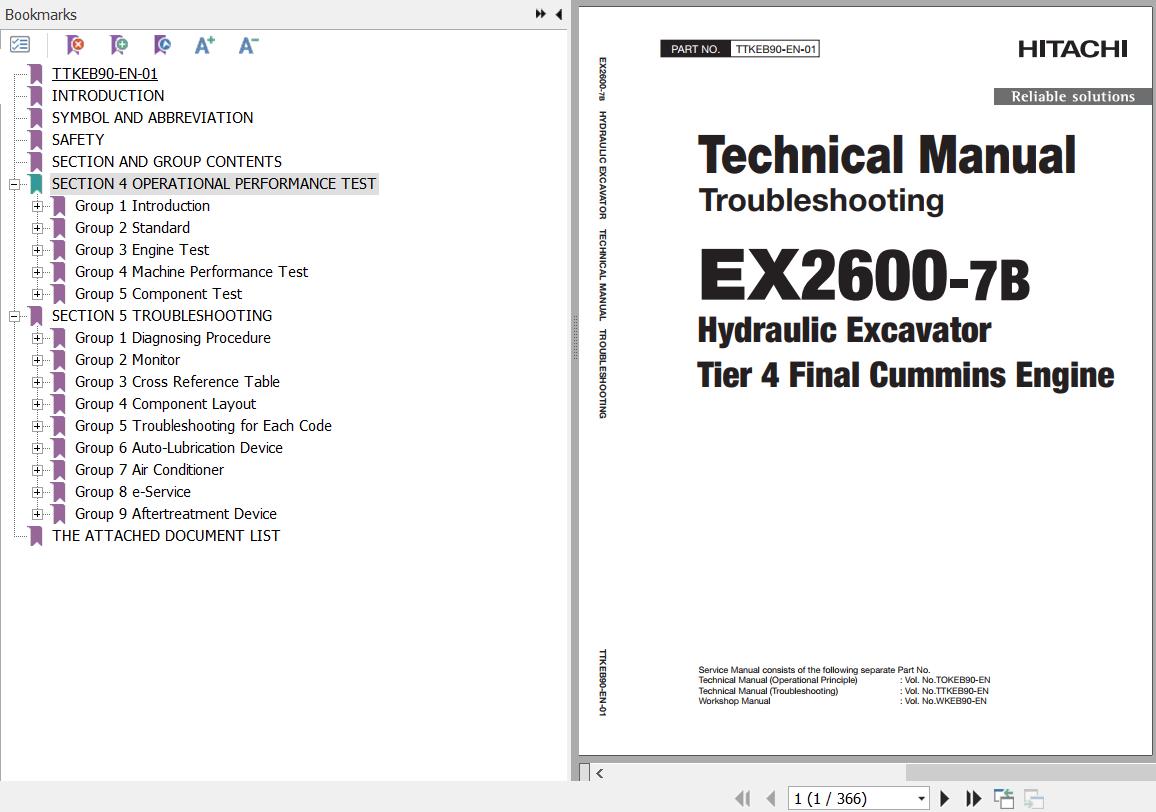
Task: Select SECTION 4 OPERATIONAL PERFORMANCE TEST bookmark
Action: (214, 184)
